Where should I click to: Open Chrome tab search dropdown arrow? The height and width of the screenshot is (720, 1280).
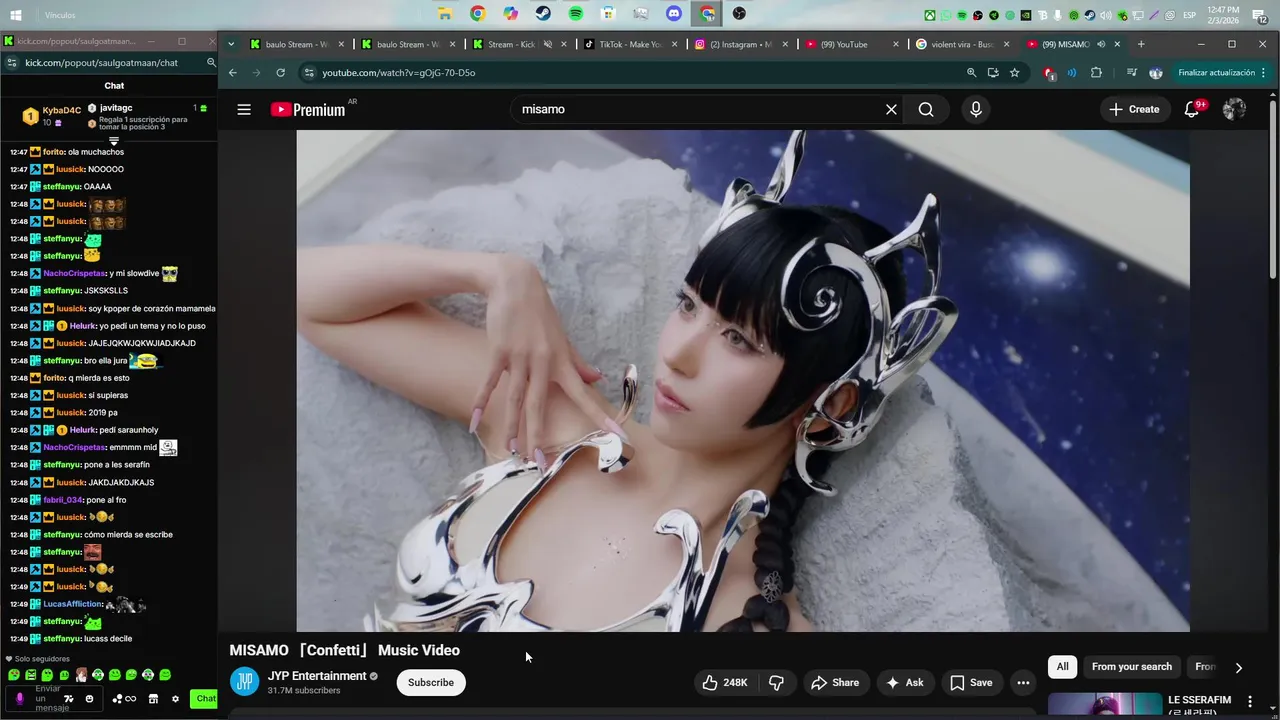click(x=231, y=44)
